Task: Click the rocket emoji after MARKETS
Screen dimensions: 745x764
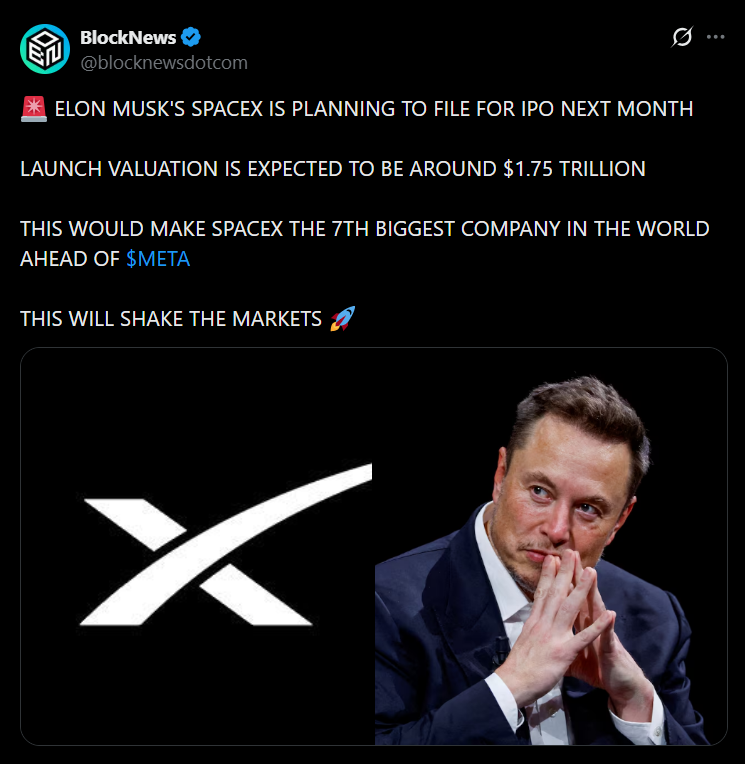Action: [x=341, y=319]
